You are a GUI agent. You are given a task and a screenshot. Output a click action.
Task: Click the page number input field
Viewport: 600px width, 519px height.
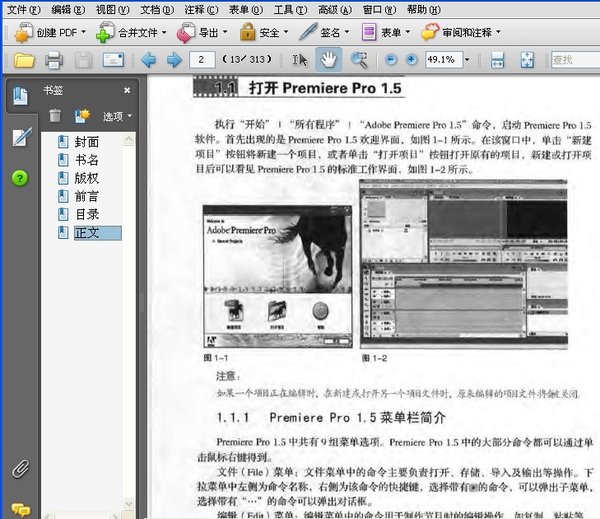[x=202, y=60]
